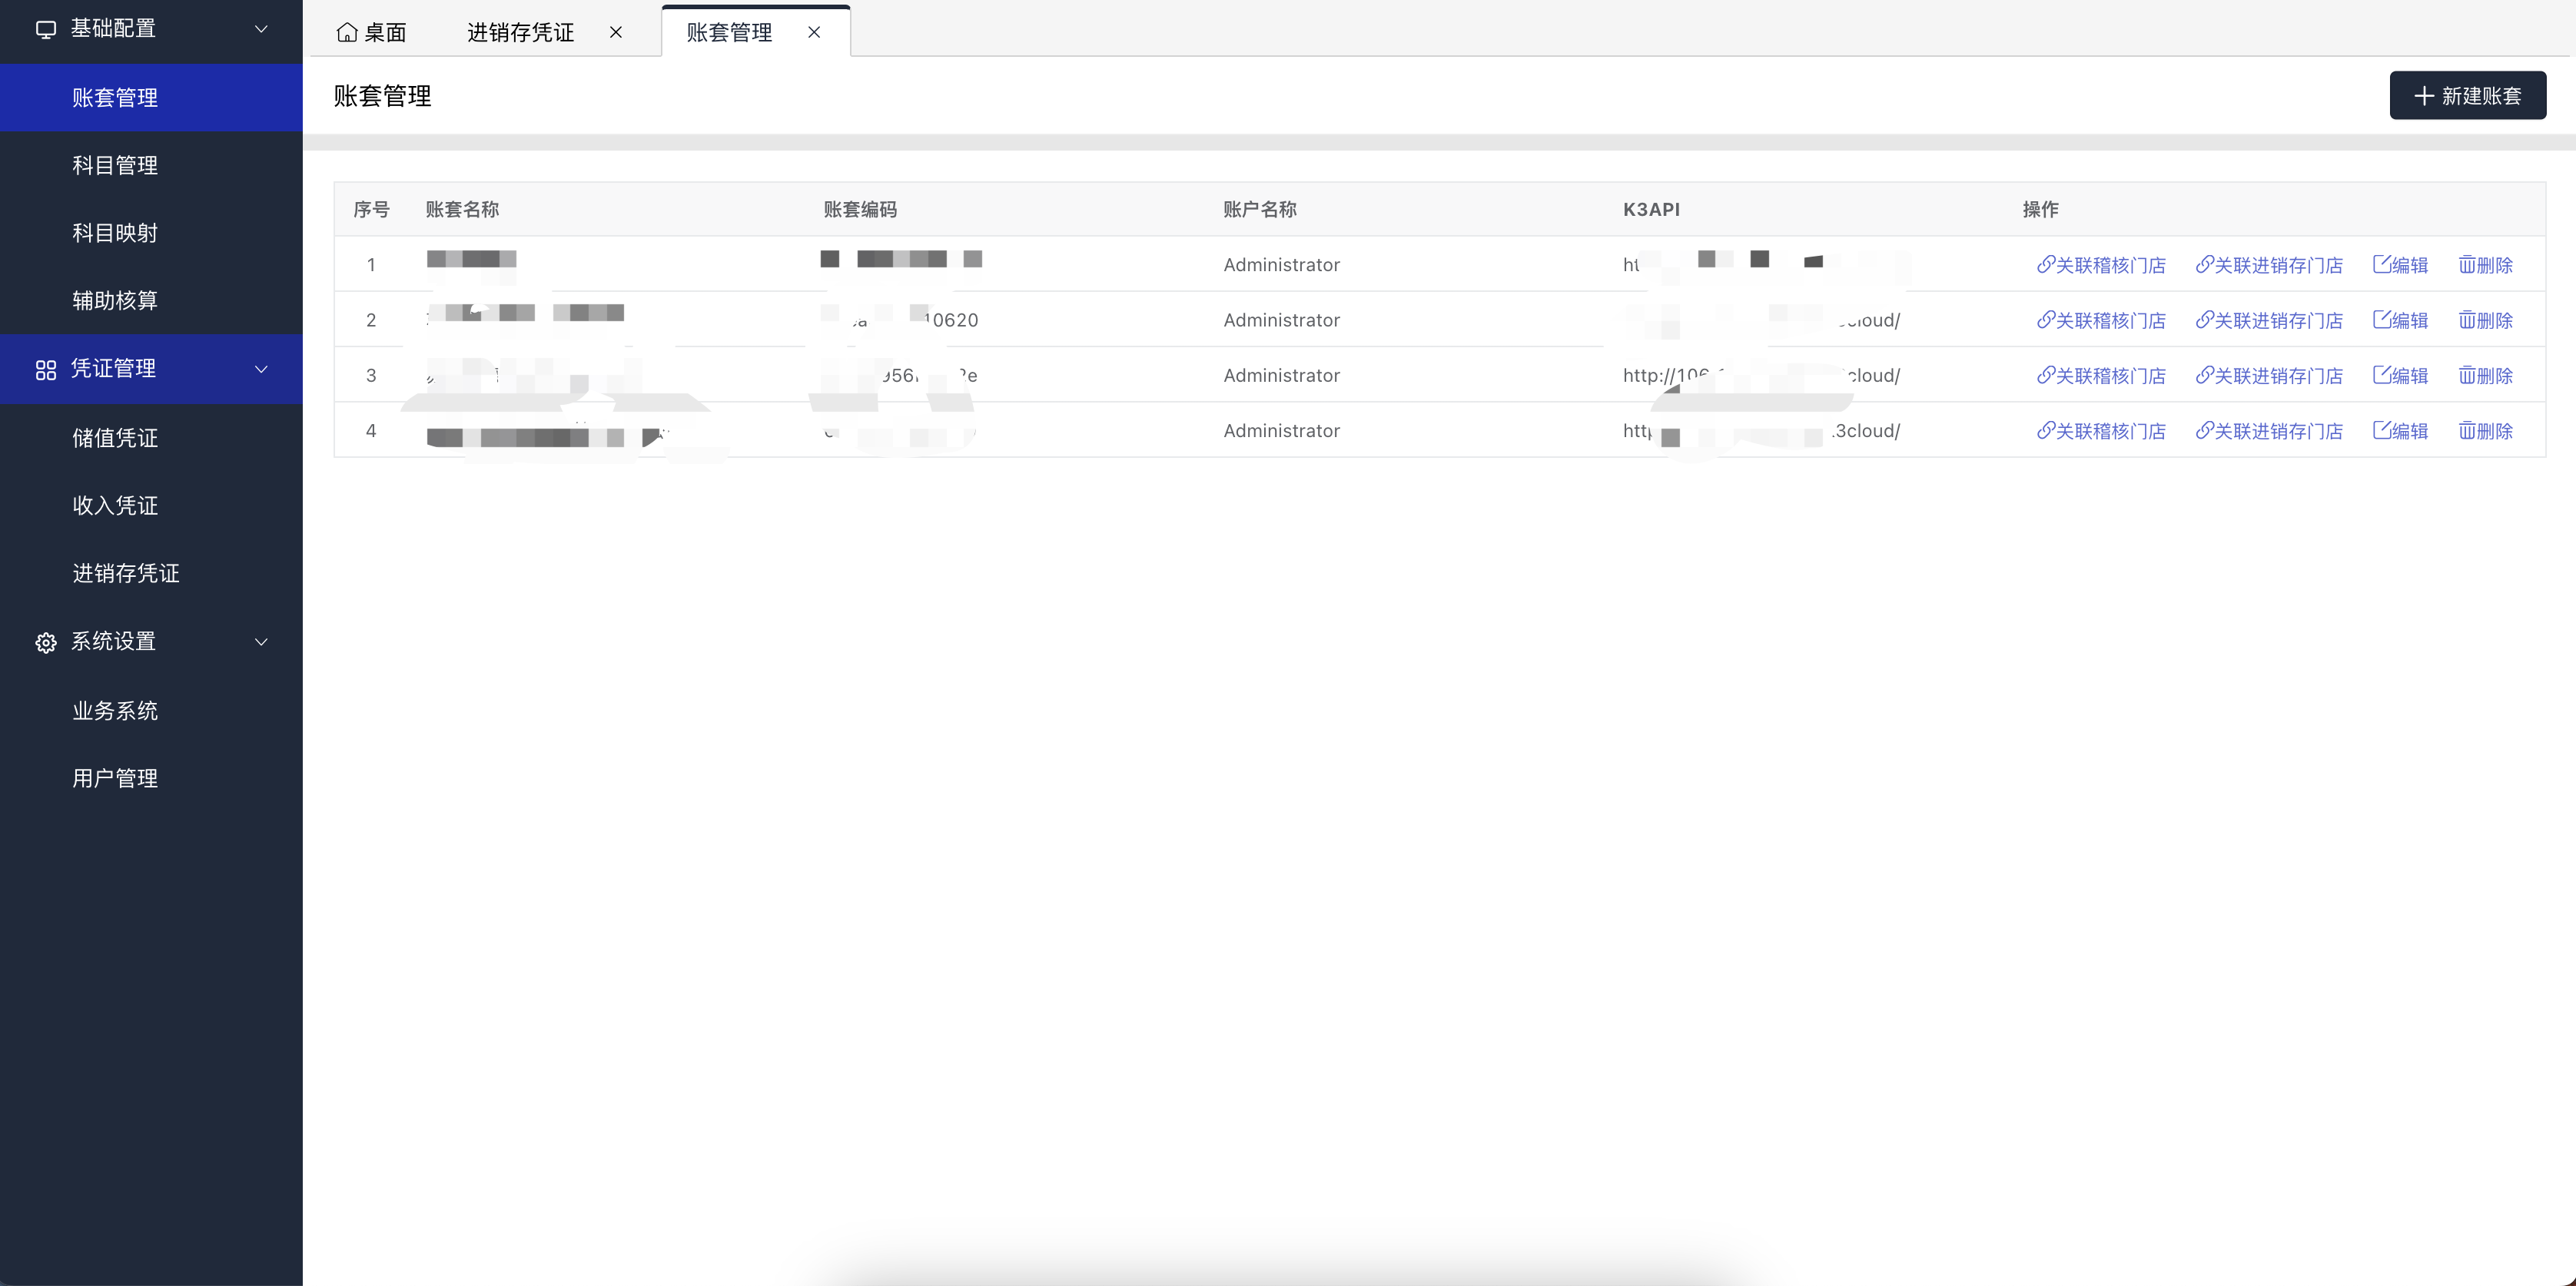Close the 账套管理 tab
The height and width of the screenshot is (1286, 2576).
814,32
